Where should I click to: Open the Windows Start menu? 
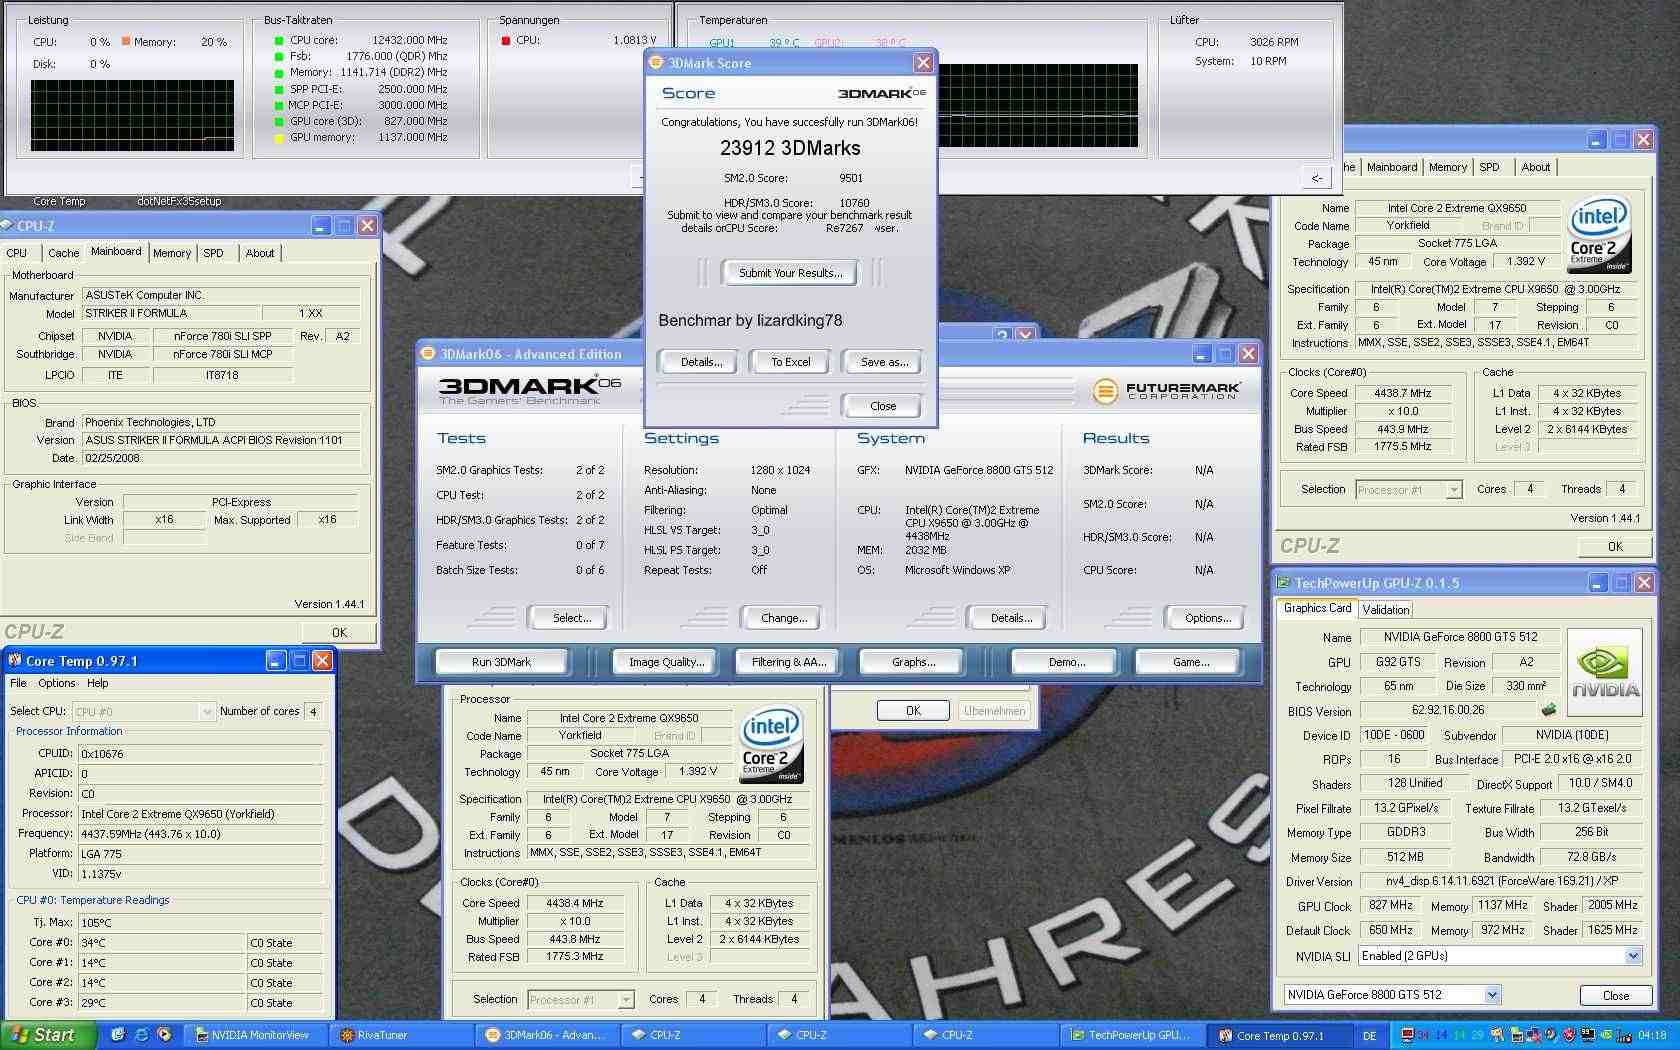pos(48,1035)
